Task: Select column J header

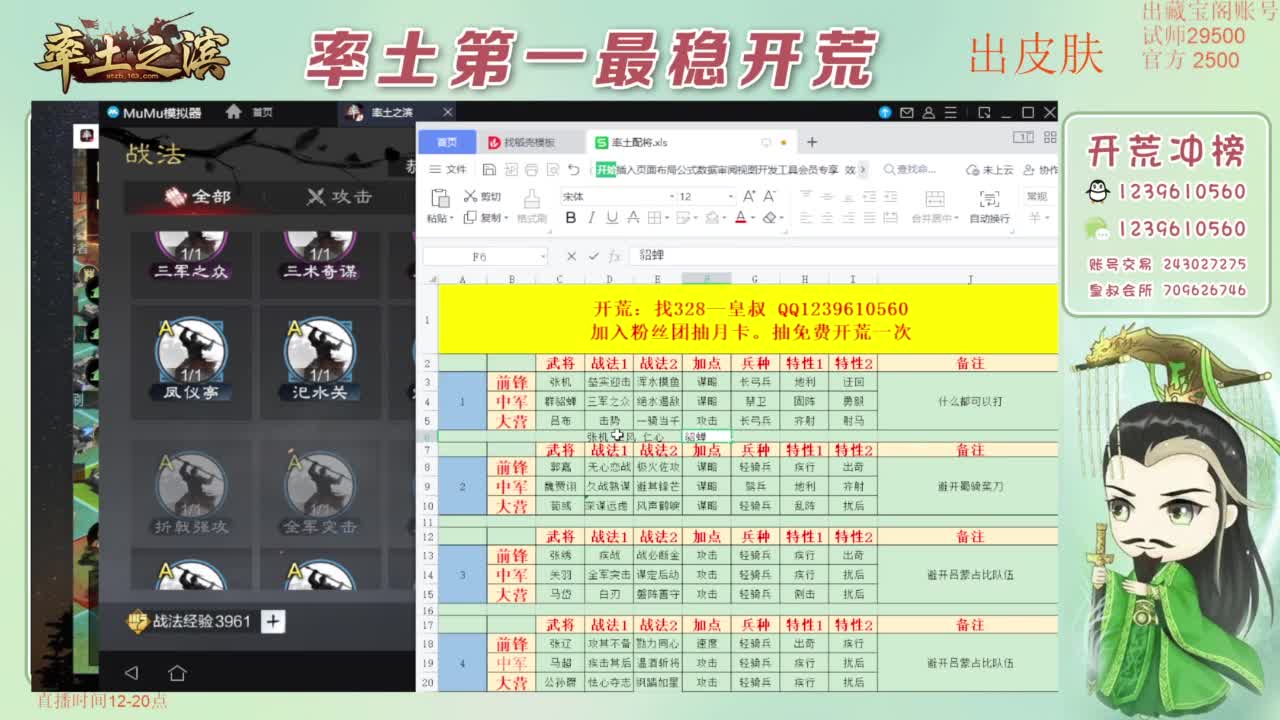Action: 969,279
